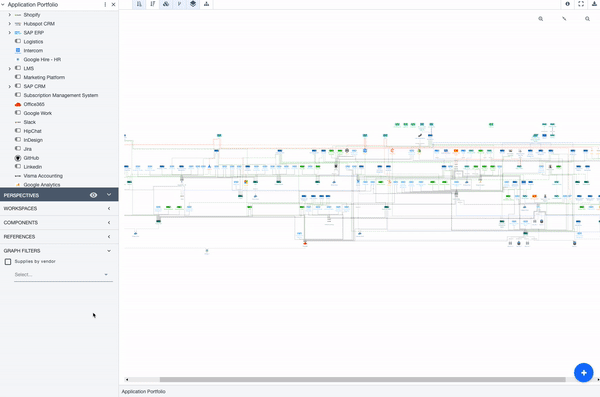600x397 pixels.
Task: Select Visma Accounting in the application list
Action: 43,176
